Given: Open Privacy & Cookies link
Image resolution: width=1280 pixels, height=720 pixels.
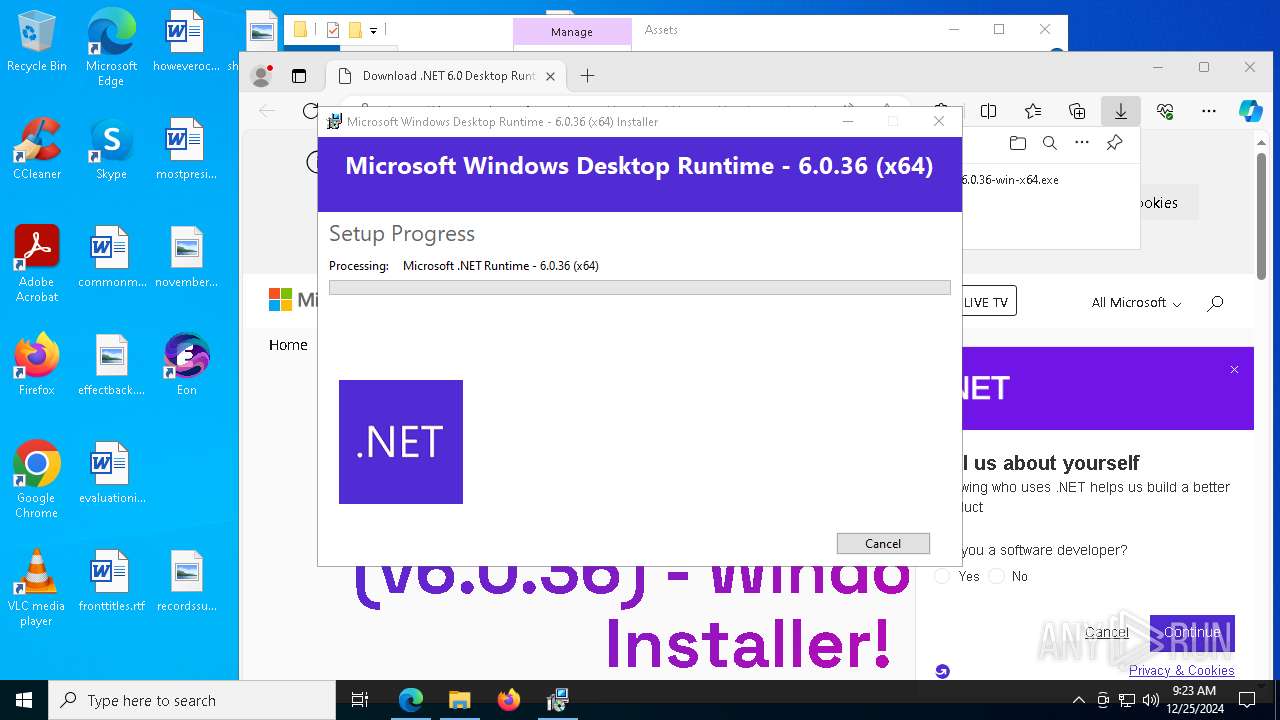Looking at the screenshot, I should pyautogui.click(x=1181, y=671).
